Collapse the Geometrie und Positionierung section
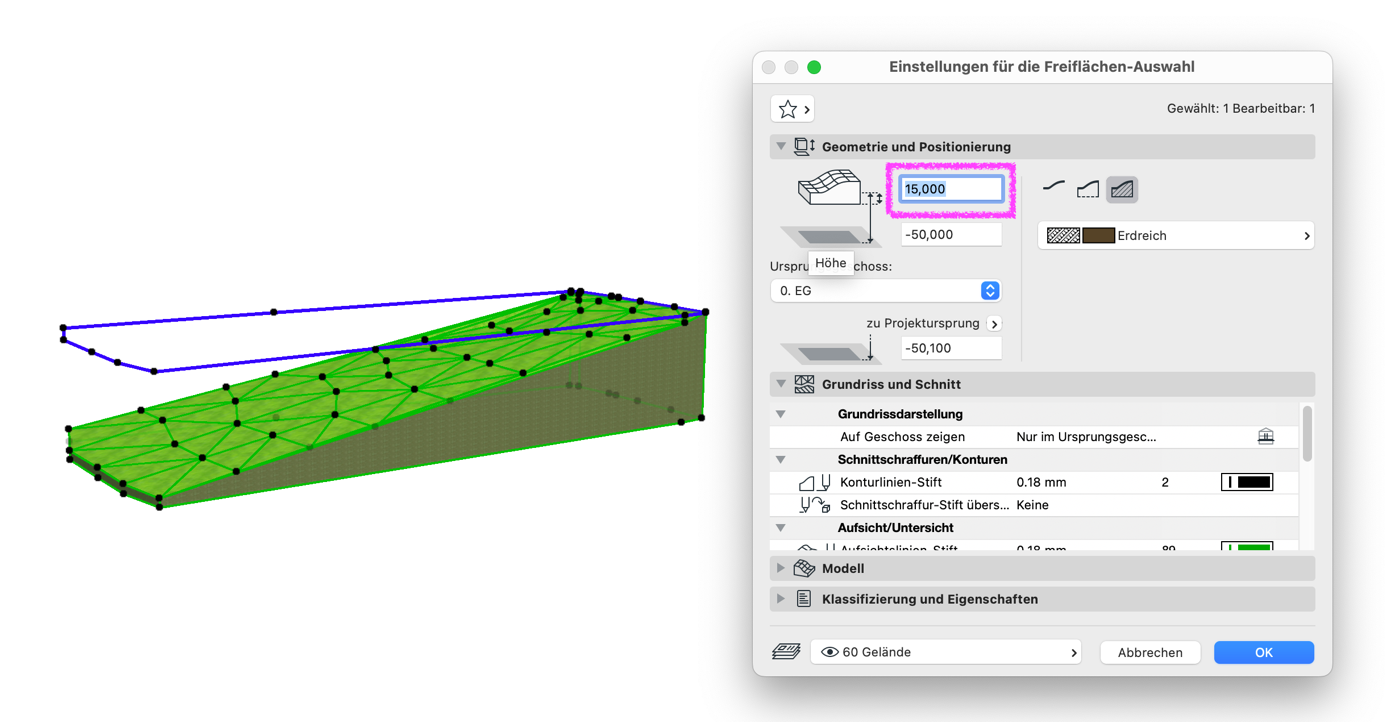Viewport: 1385px width, 722px height. [781, 147]
